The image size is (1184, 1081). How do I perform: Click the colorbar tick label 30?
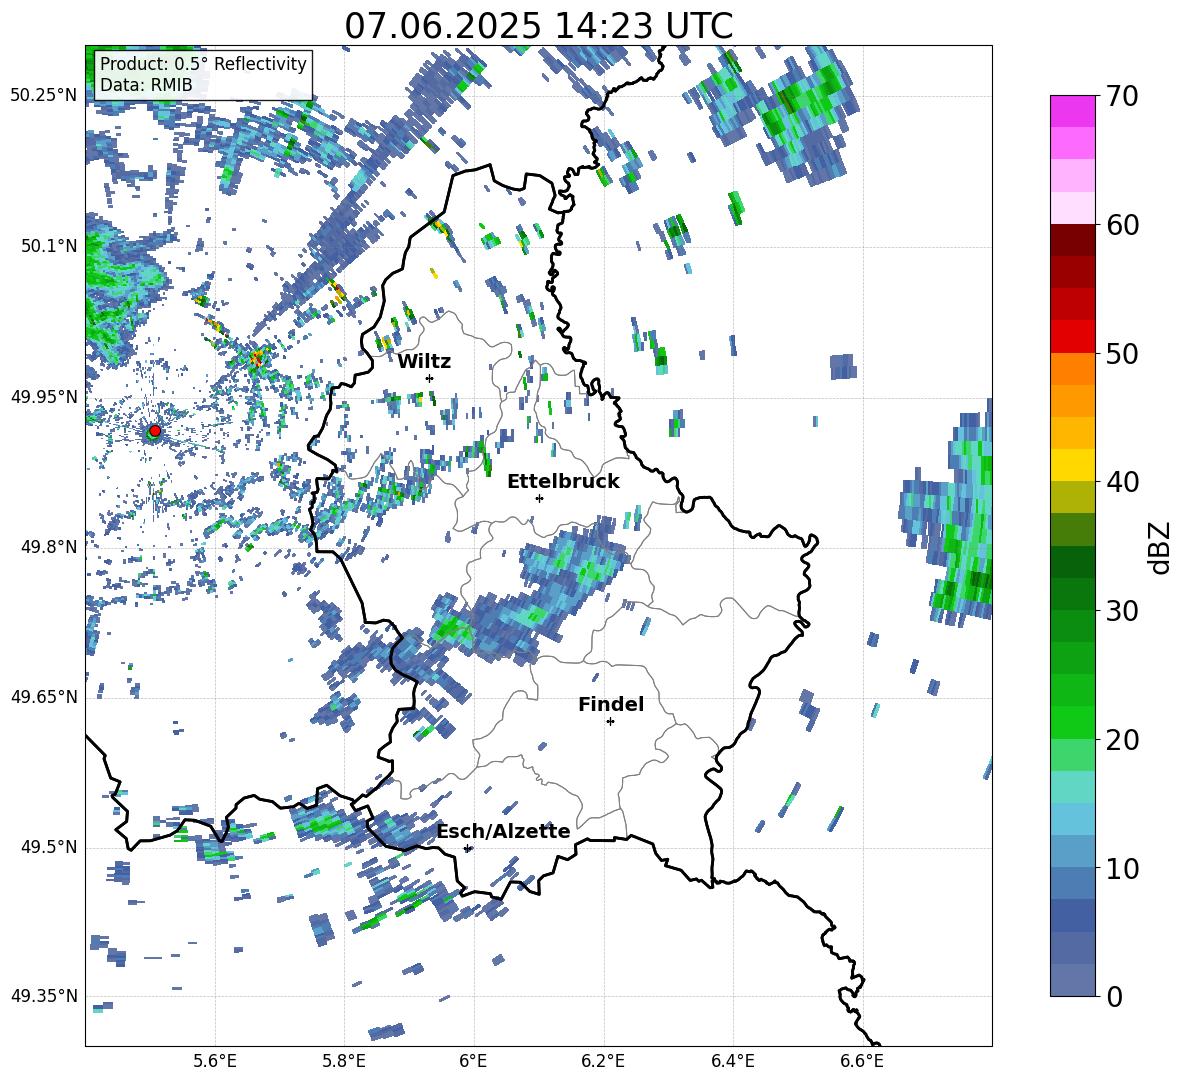point(1123,611)
